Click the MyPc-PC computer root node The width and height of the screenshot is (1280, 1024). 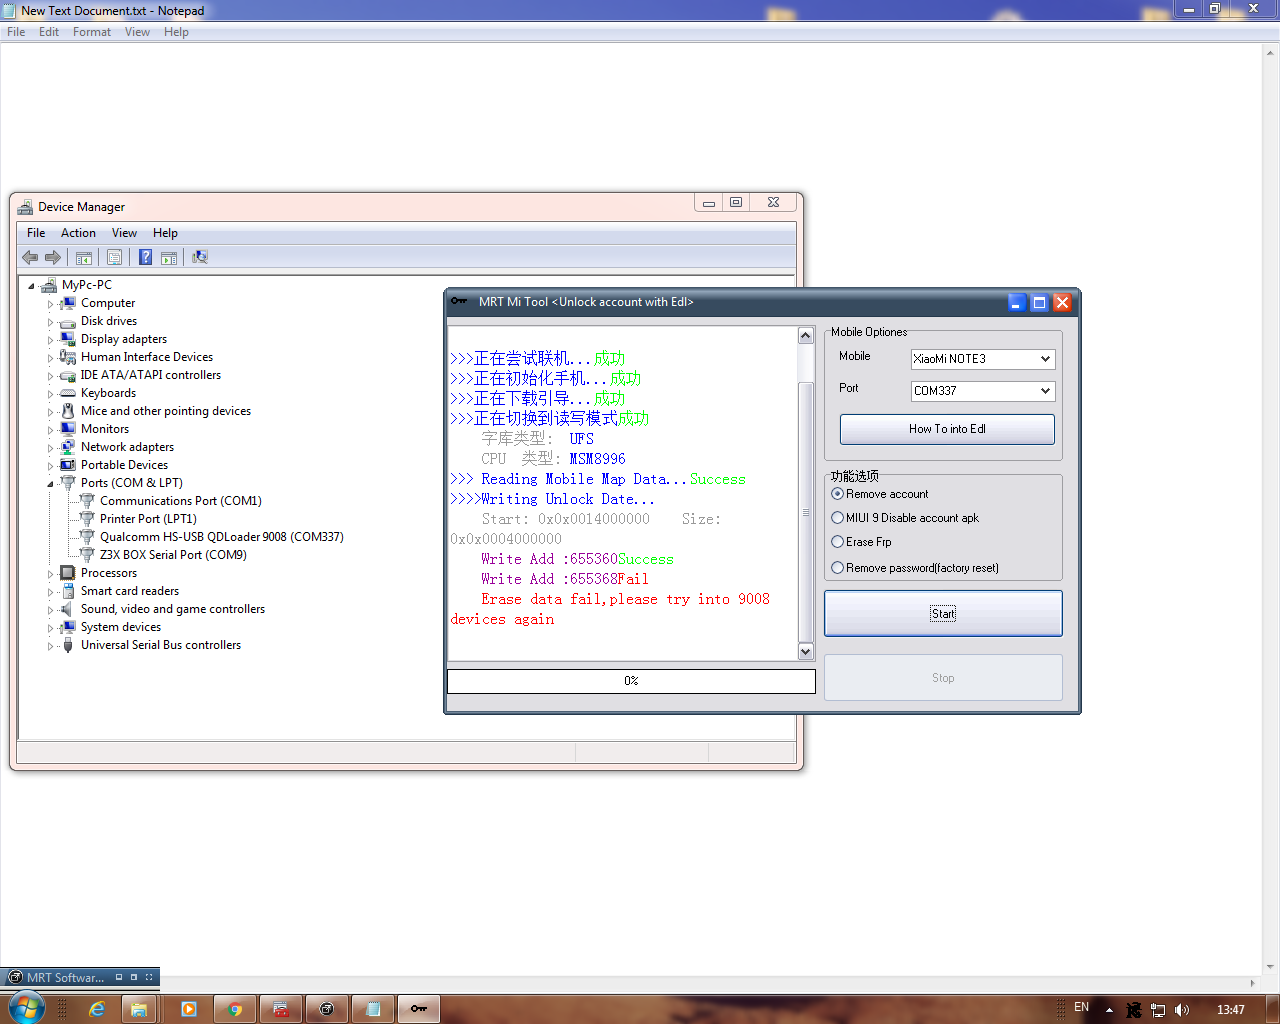tap(86, 285)
